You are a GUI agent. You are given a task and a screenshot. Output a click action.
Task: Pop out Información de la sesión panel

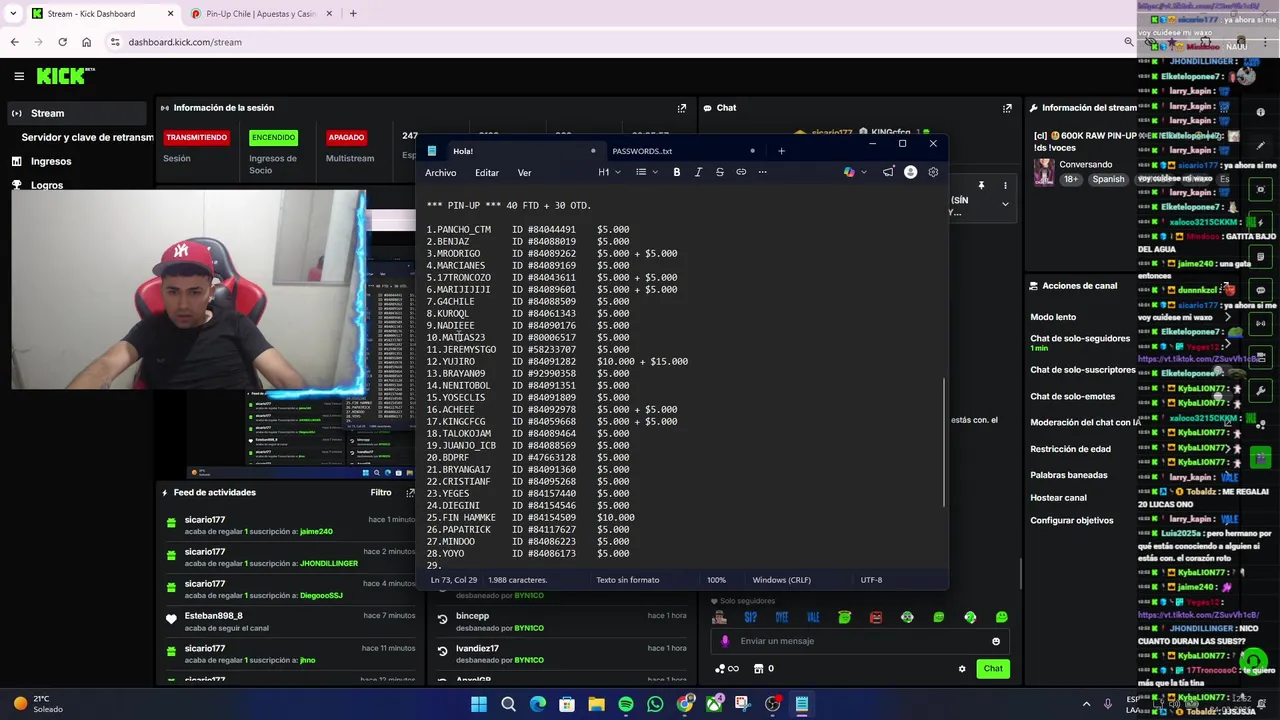point(682,108)
